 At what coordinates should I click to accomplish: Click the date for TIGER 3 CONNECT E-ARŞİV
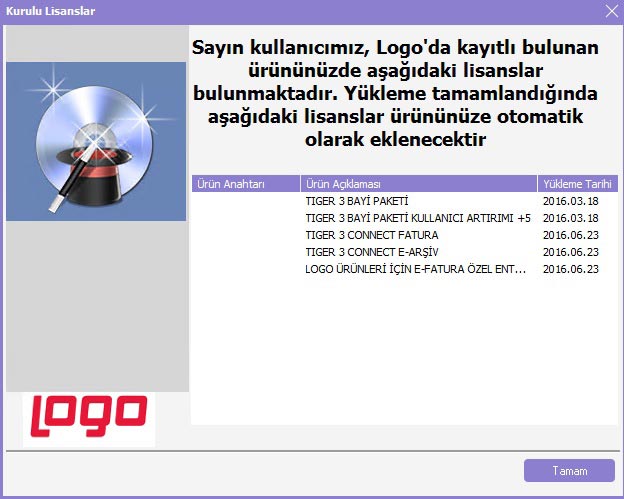(570, 252)
